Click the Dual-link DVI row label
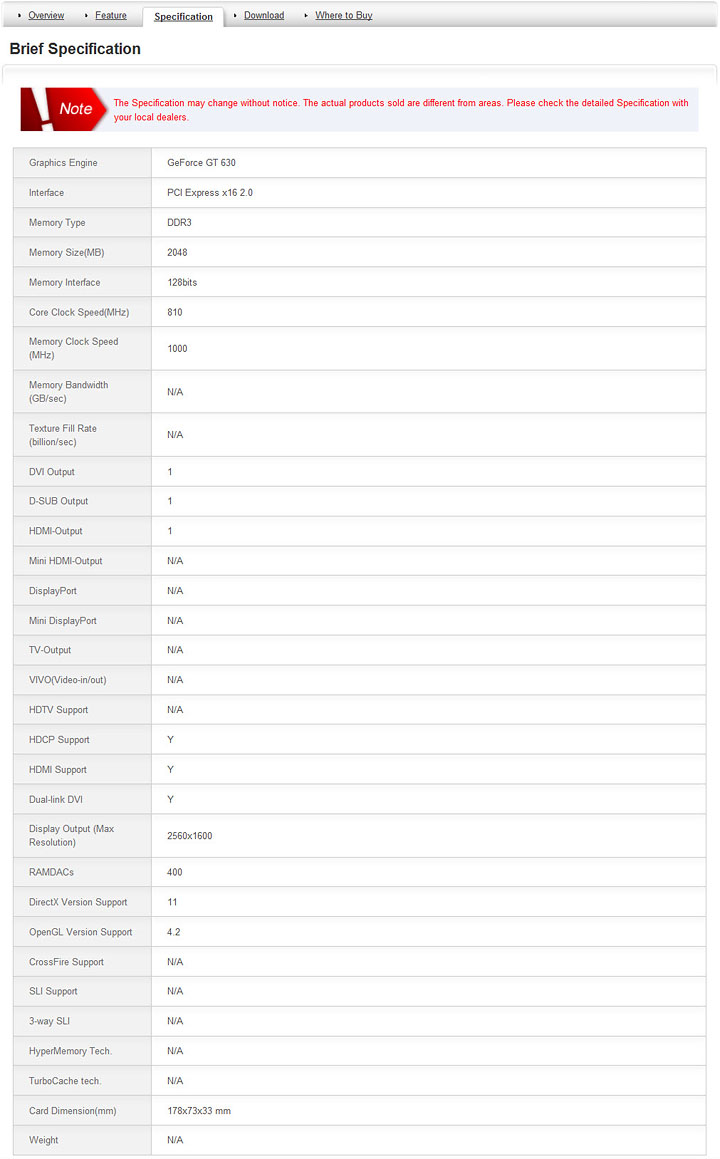 click(x=56, y=800)
